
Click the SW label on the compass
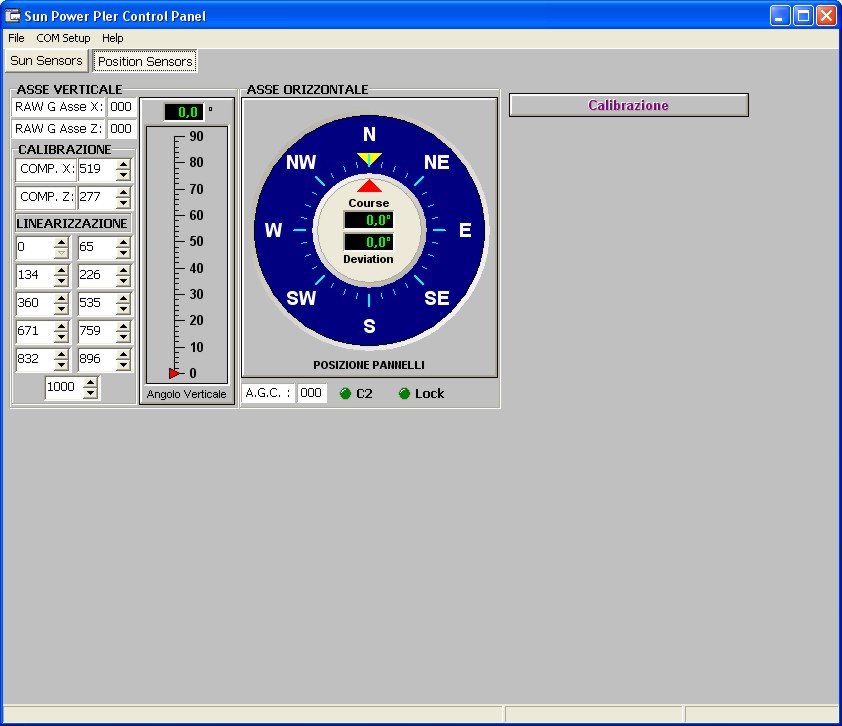tap(301, 298)
